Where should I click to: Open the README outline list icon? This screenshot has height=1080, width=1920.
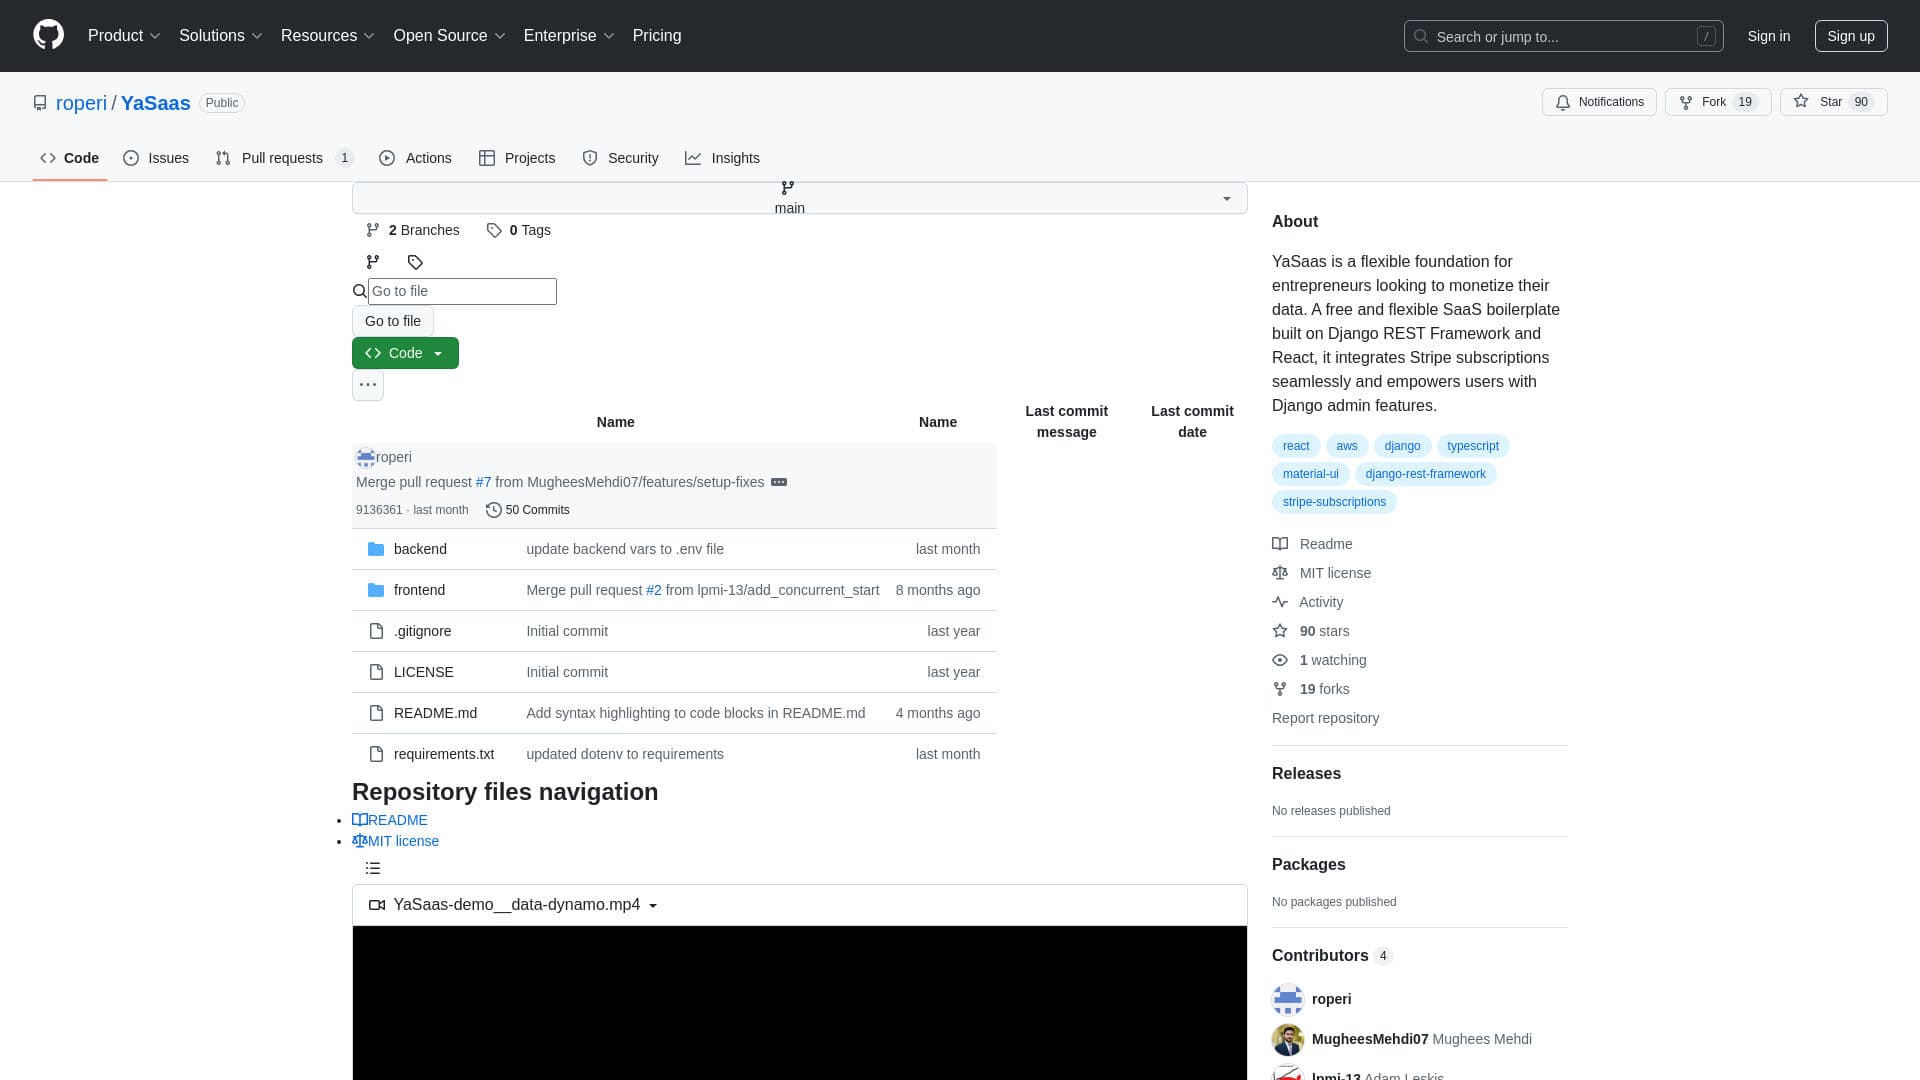click(x=373, y=868)
